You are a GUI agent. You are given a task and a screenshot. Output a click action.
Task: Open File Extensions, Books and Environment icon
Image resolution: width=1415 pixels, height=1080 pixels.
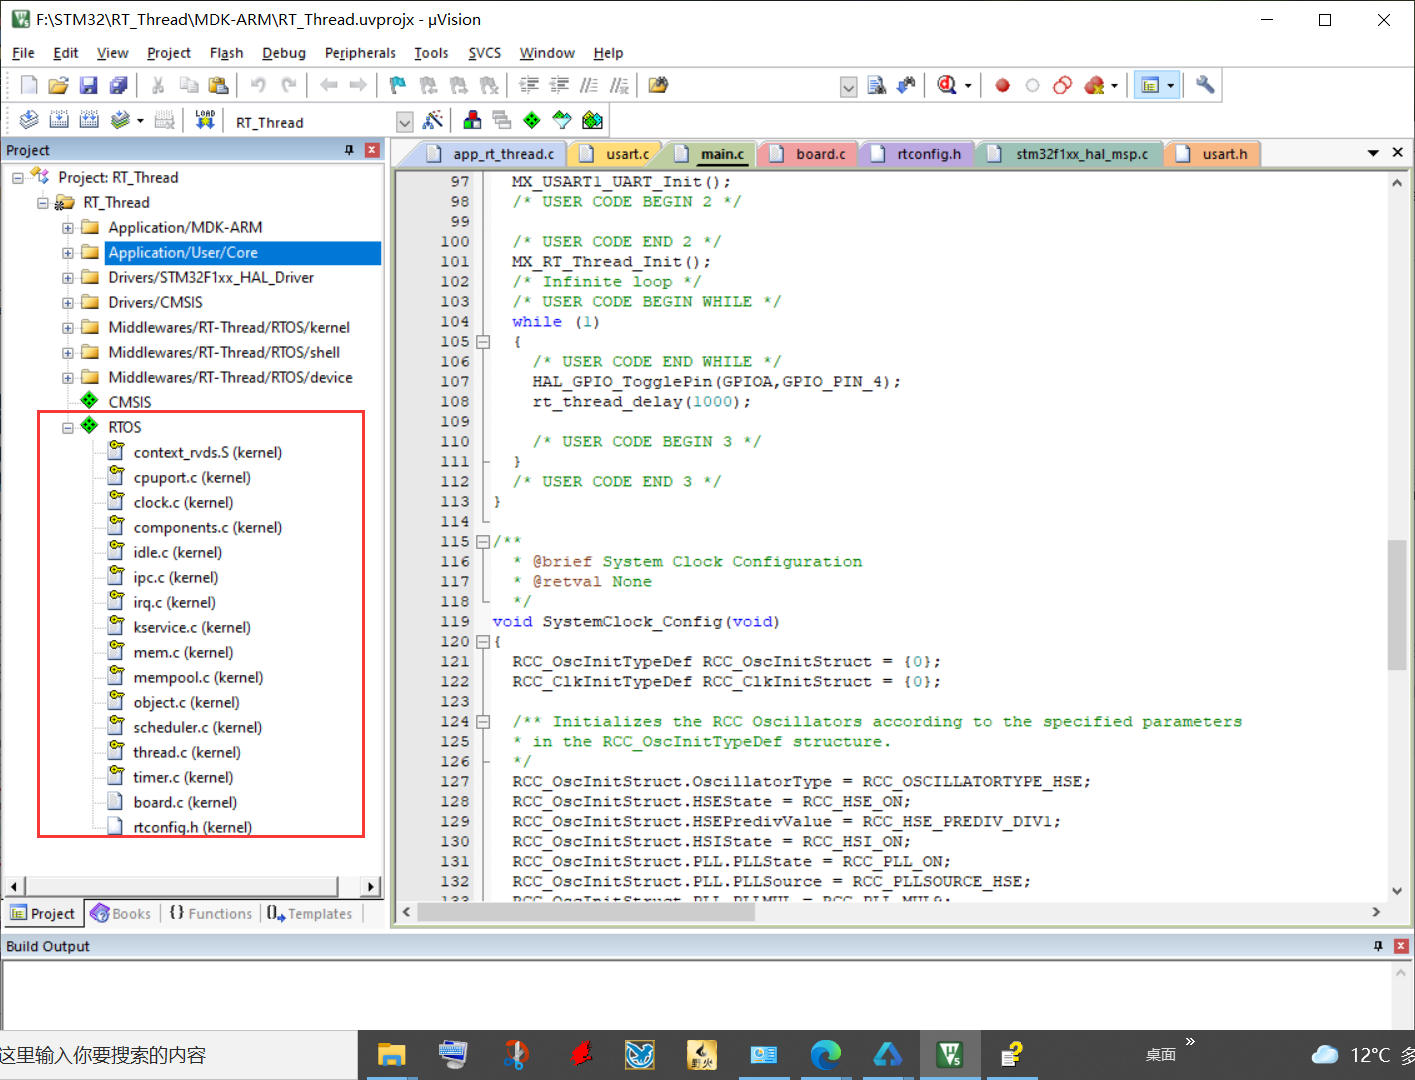point(472,121)
